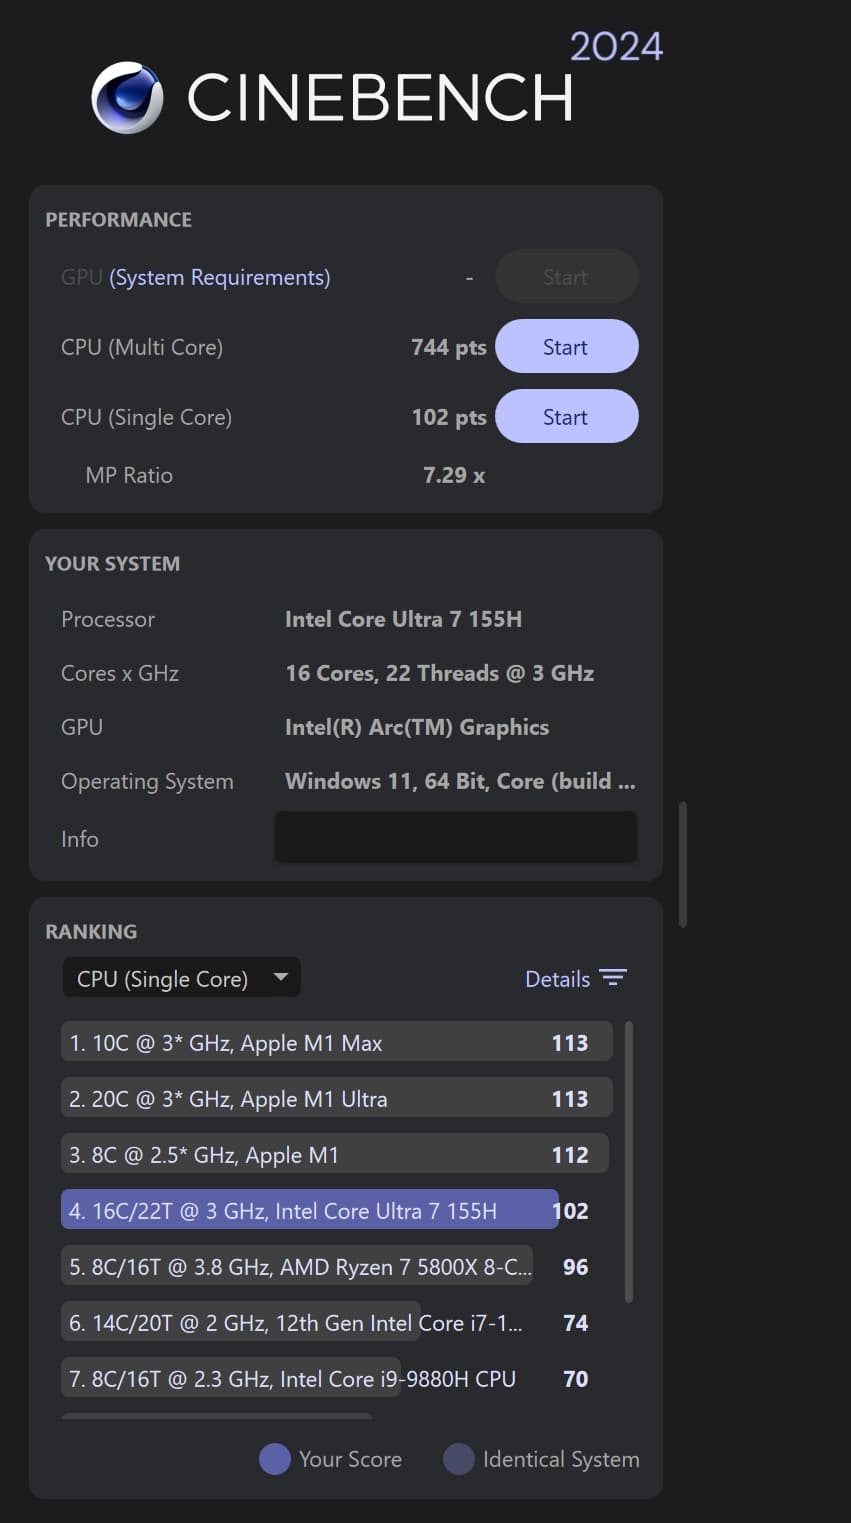
Task: Select highlighted Intel Core Ultra 7 155H row
Action: point(310,1211)
